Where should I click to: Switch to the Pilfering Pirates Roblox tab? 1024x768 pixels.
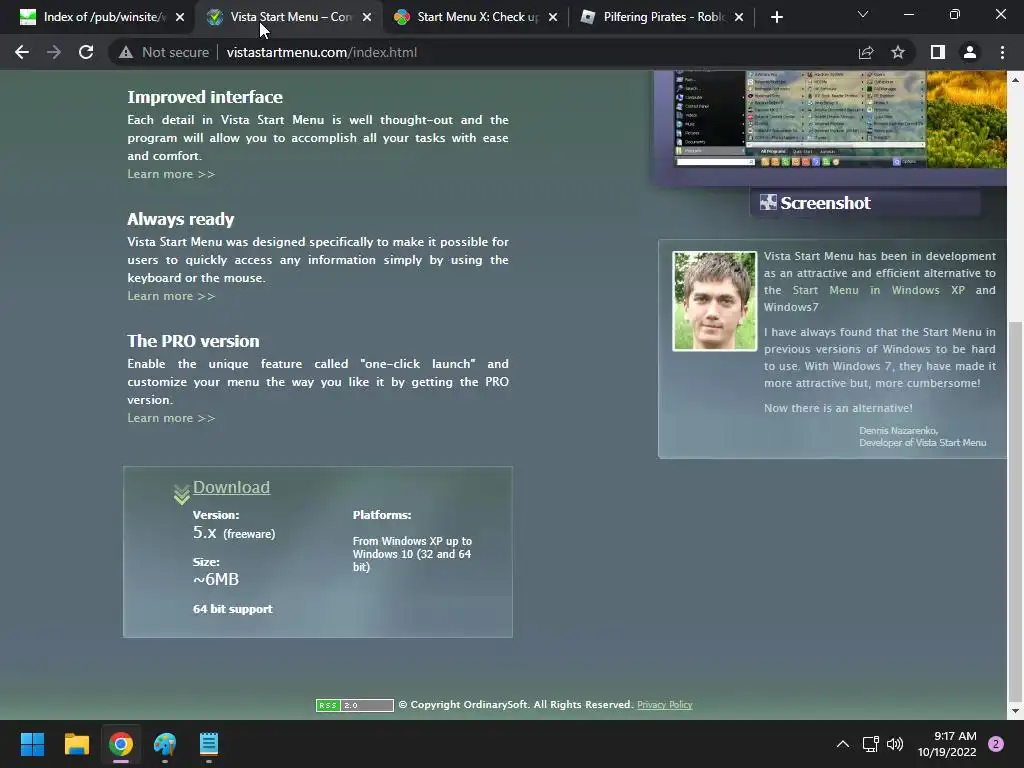(661, 17)
